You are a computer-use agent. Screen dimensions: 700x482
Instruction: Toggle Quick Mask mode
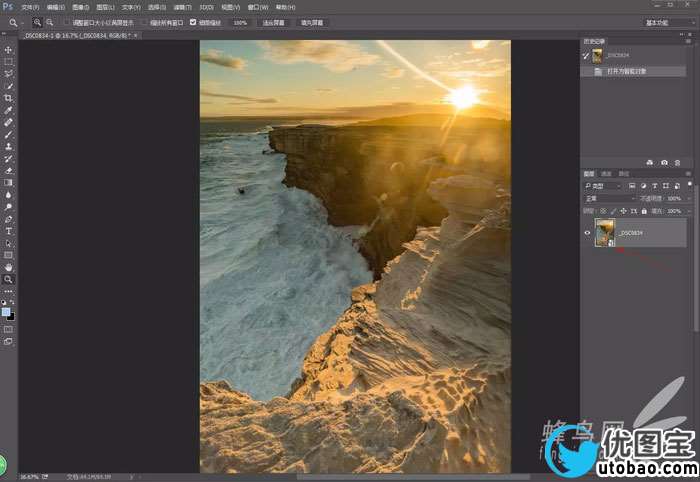(x=8, y=329)
